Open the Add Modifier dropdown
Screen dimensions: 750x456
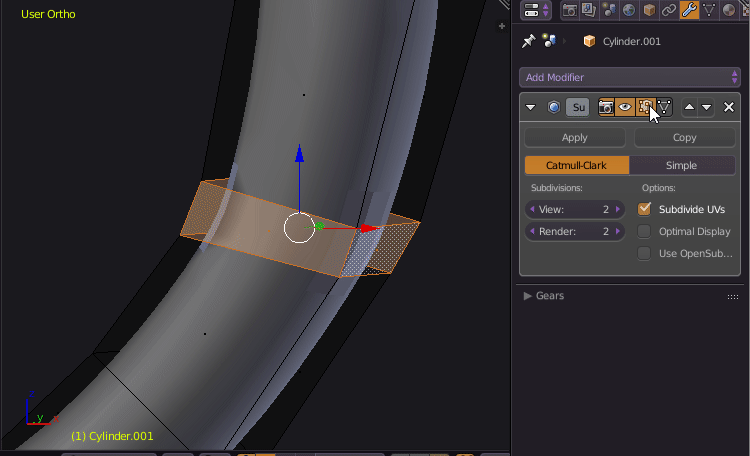[x=629, y=78]
